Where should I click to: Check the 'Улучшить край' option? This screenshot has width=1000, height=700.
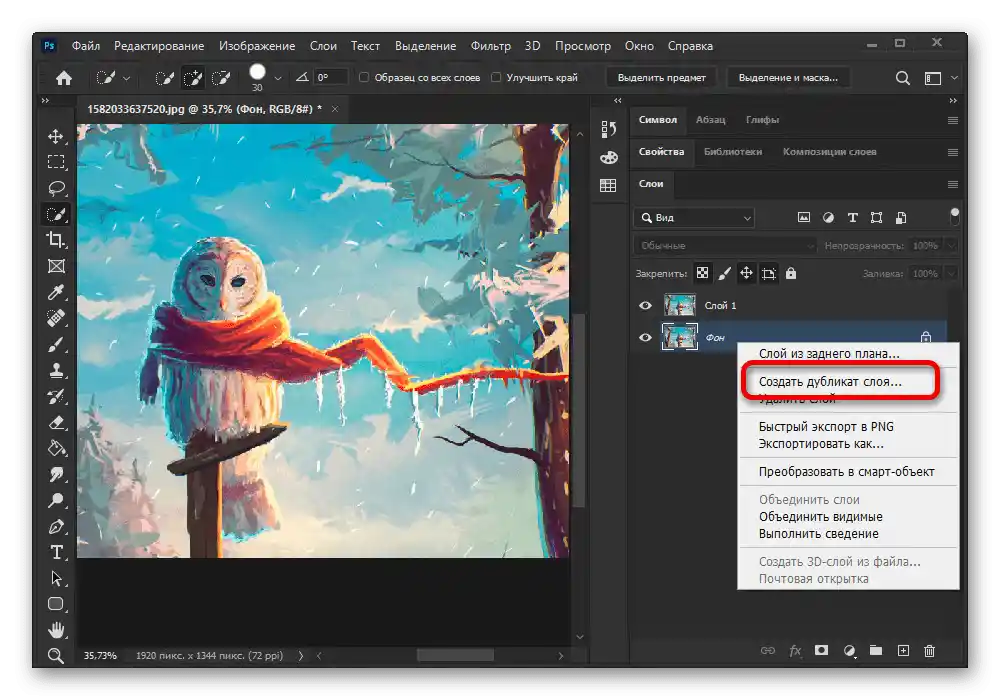tap(496, 77)
